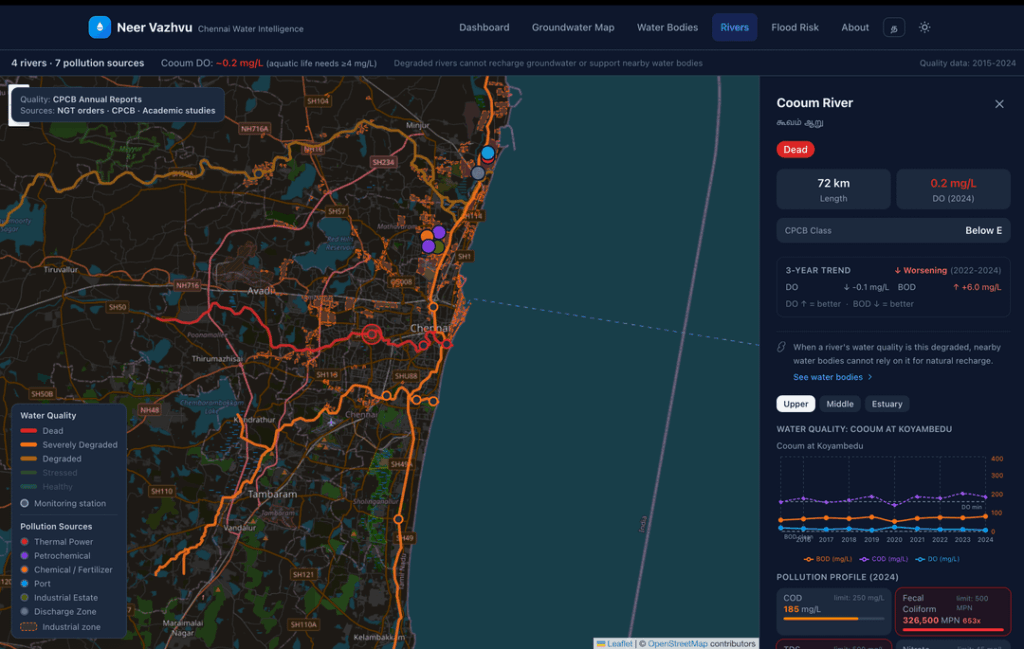
Task: Expand the Middle river section selector
Action: [x=840, y=404]
